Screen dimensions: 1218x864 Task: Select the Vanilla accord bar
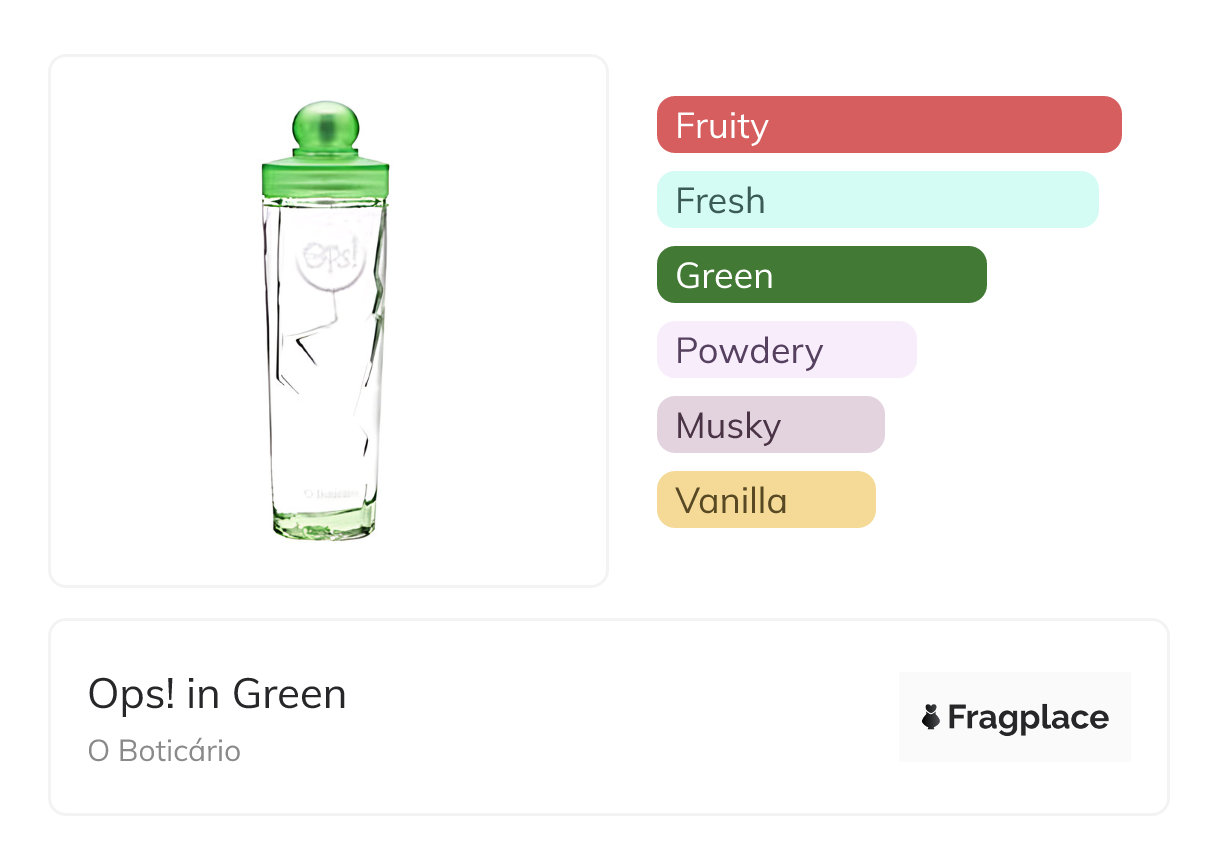point(765,500)
